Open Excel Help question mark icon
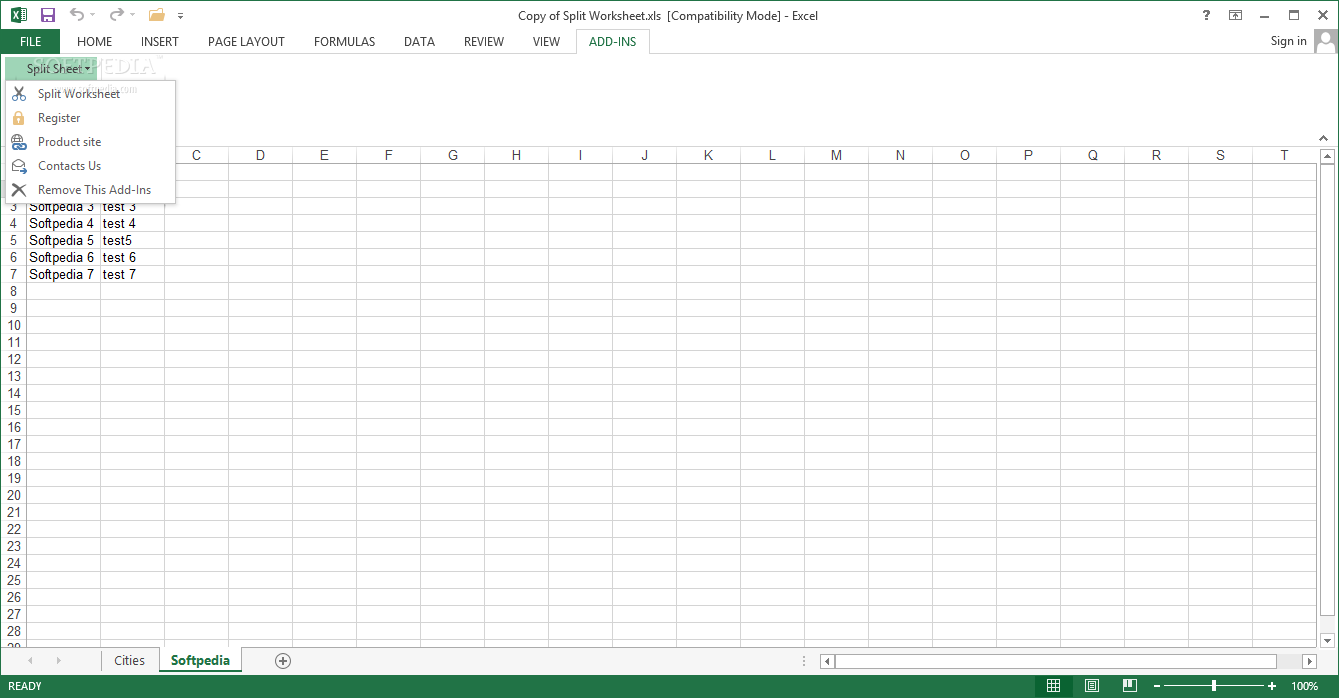This screenshot has width=1339, height=698. tap(1205, 15)
